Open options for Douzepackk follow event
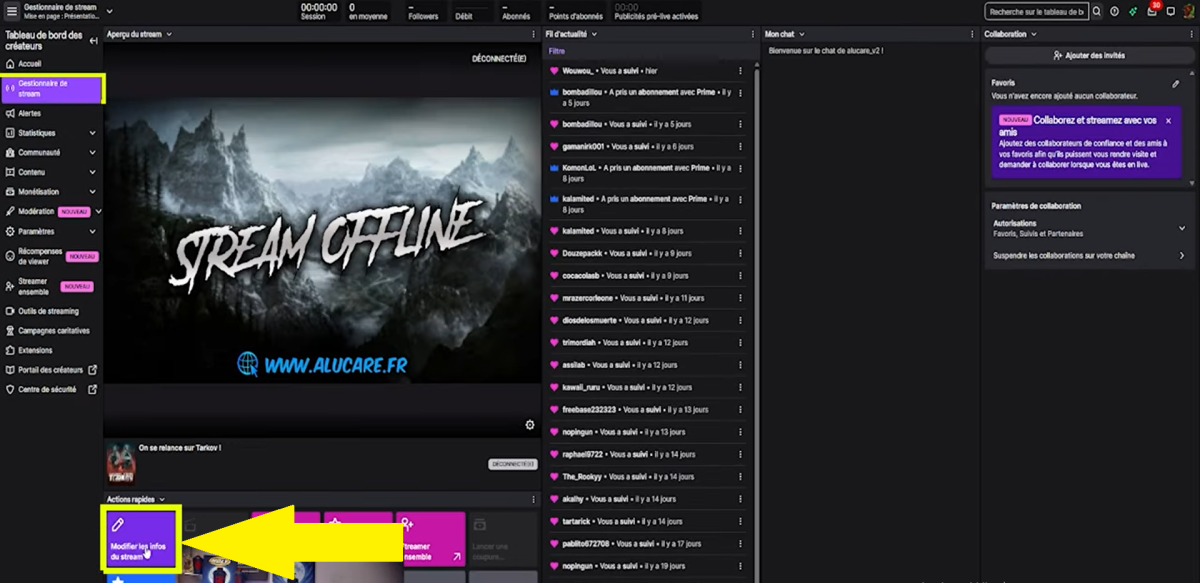Viewport: 1200px width, 583px height. [x=740, y=253]
